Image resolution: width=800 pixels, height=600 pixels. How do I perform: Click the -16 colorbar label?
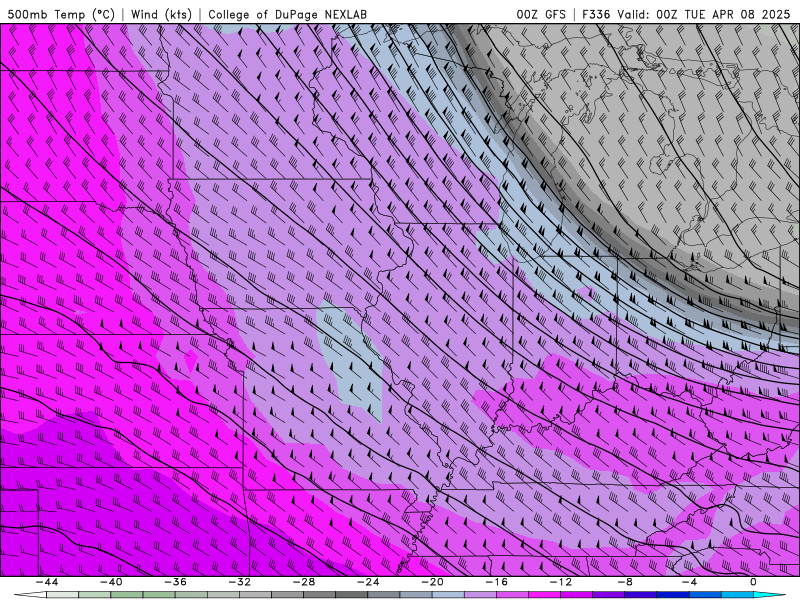click(496, 582)
